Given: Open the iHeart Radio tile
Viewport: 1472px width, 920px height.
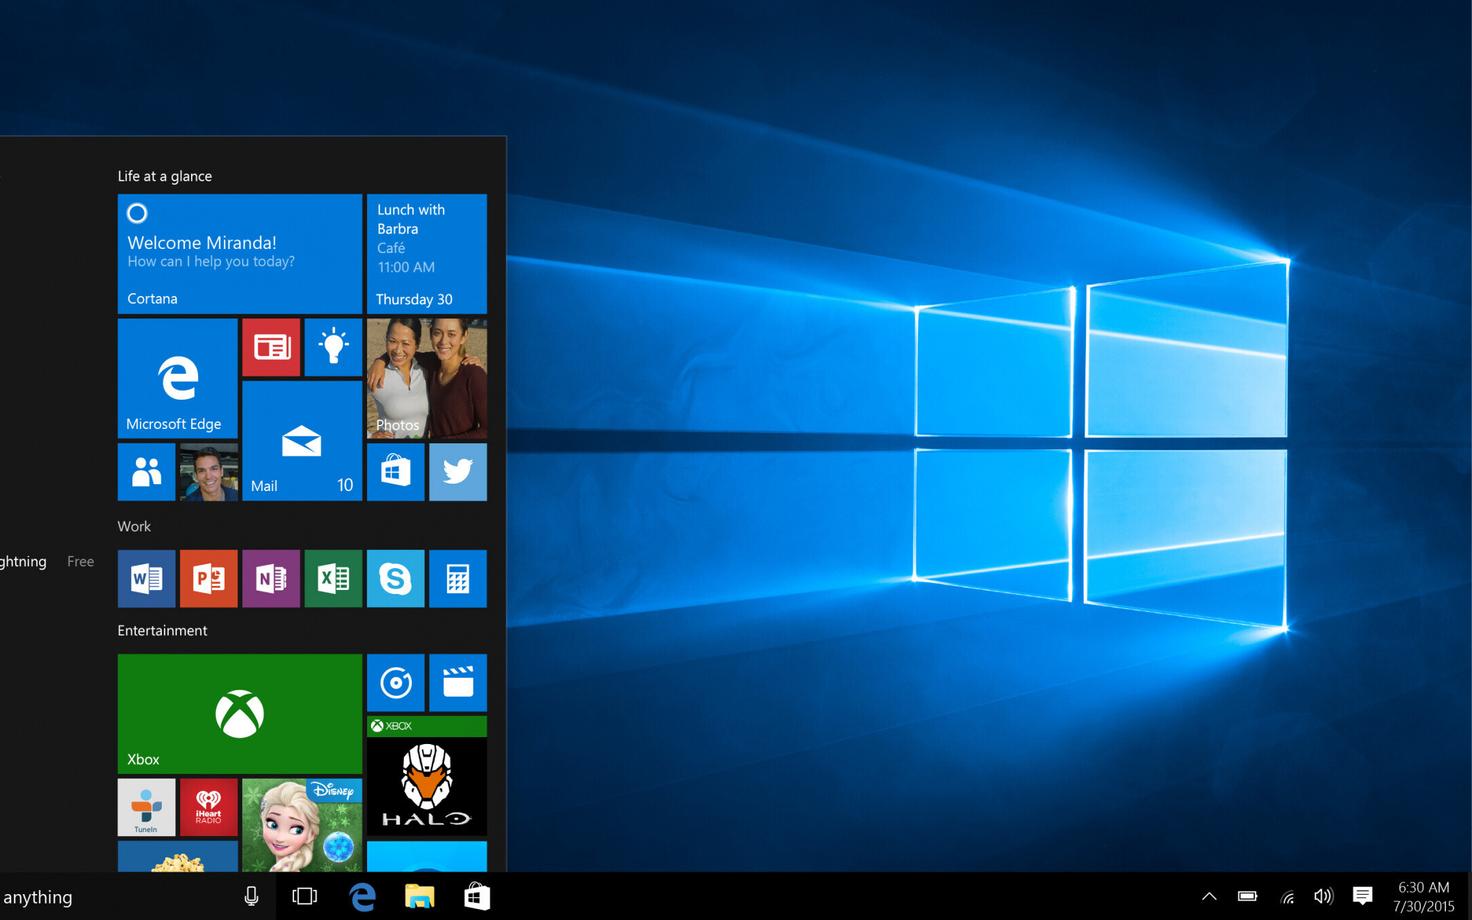Looking at the screenshot, I should coord(209,807).
